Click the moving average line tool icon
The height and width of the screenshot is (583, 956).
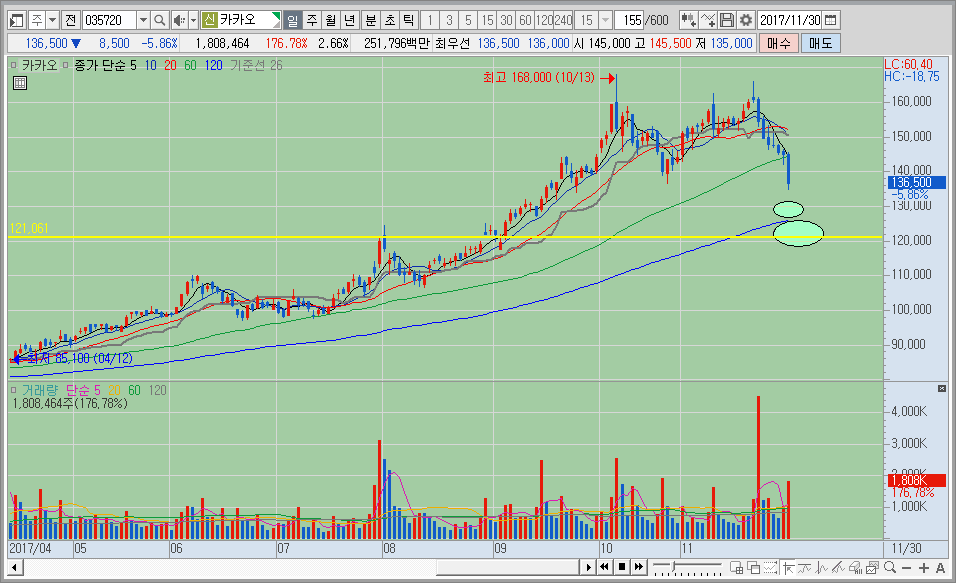(x=805, y=568)
